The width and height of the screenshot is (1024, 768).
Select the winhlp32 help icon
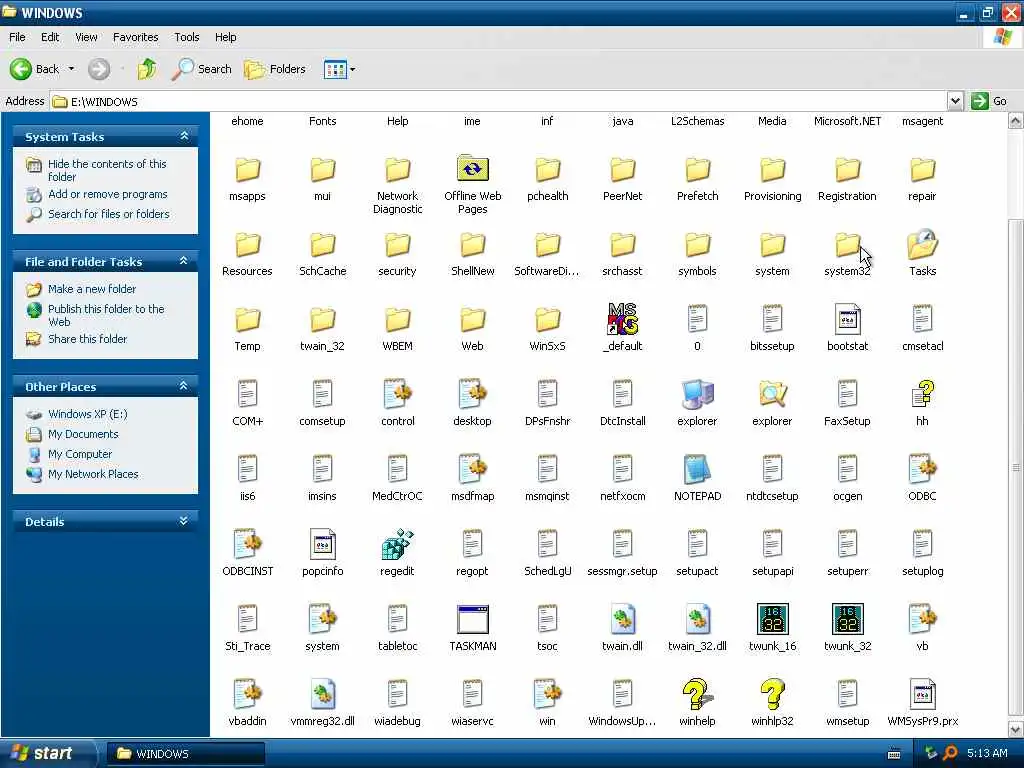point(772,694)
